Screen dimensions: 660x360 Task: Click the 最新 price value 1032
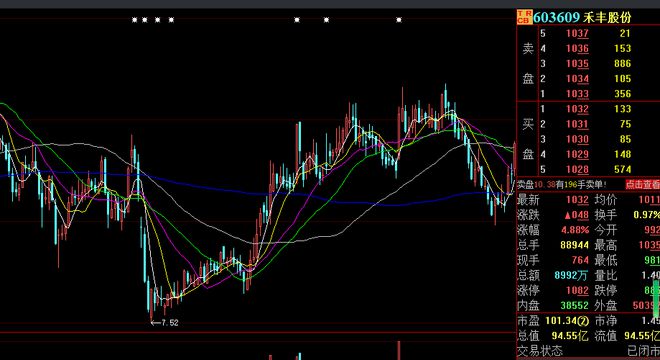tap(577, 200)
